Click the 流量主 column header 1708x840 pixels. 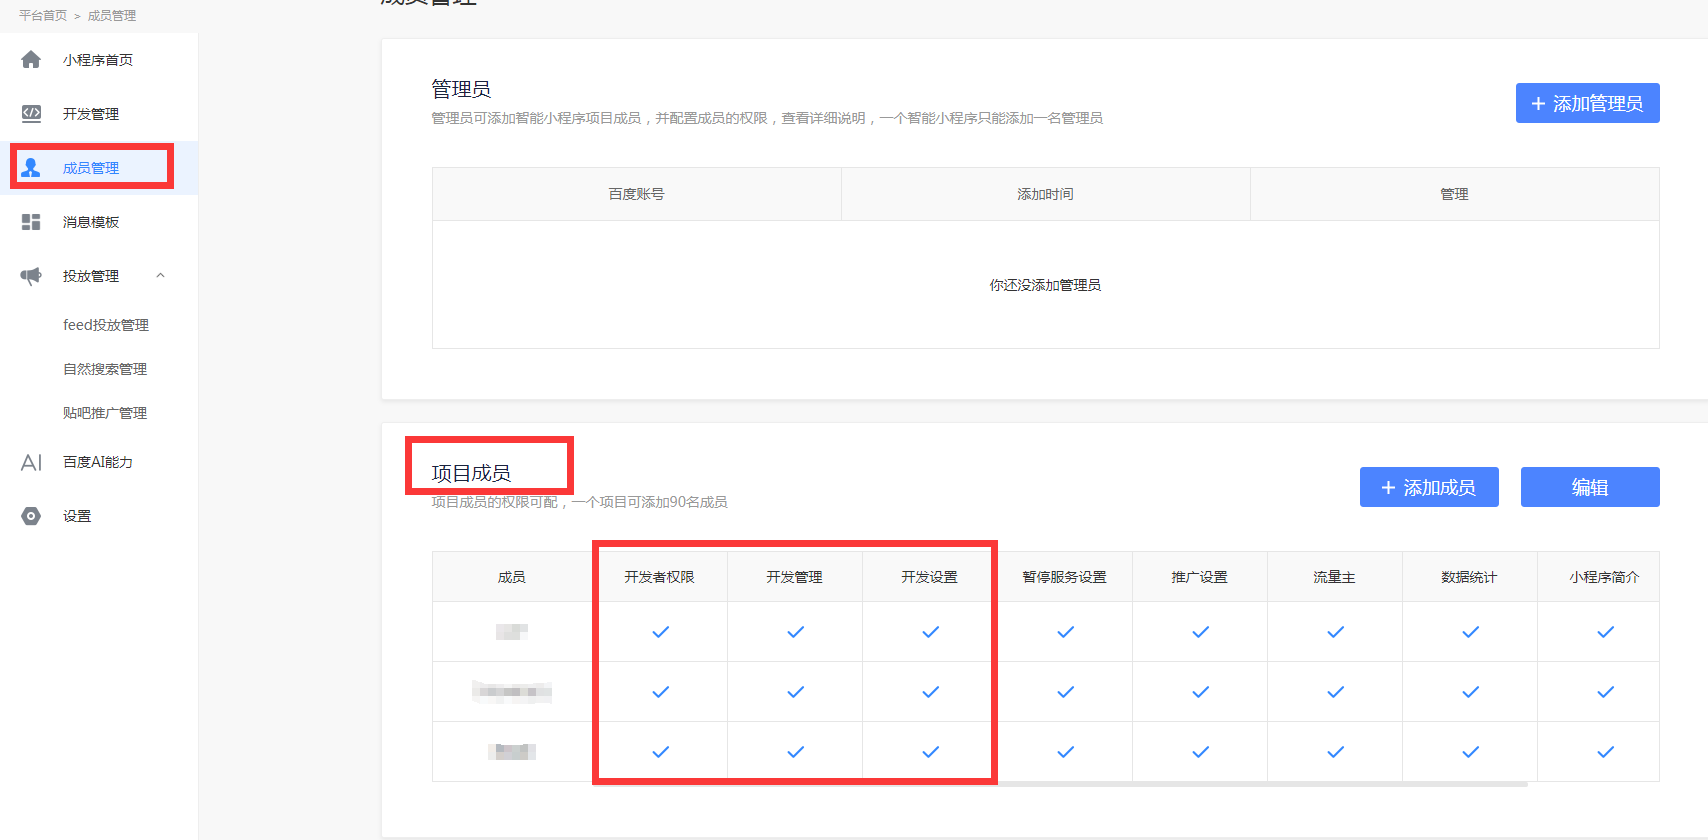[x=1334, y=577]
